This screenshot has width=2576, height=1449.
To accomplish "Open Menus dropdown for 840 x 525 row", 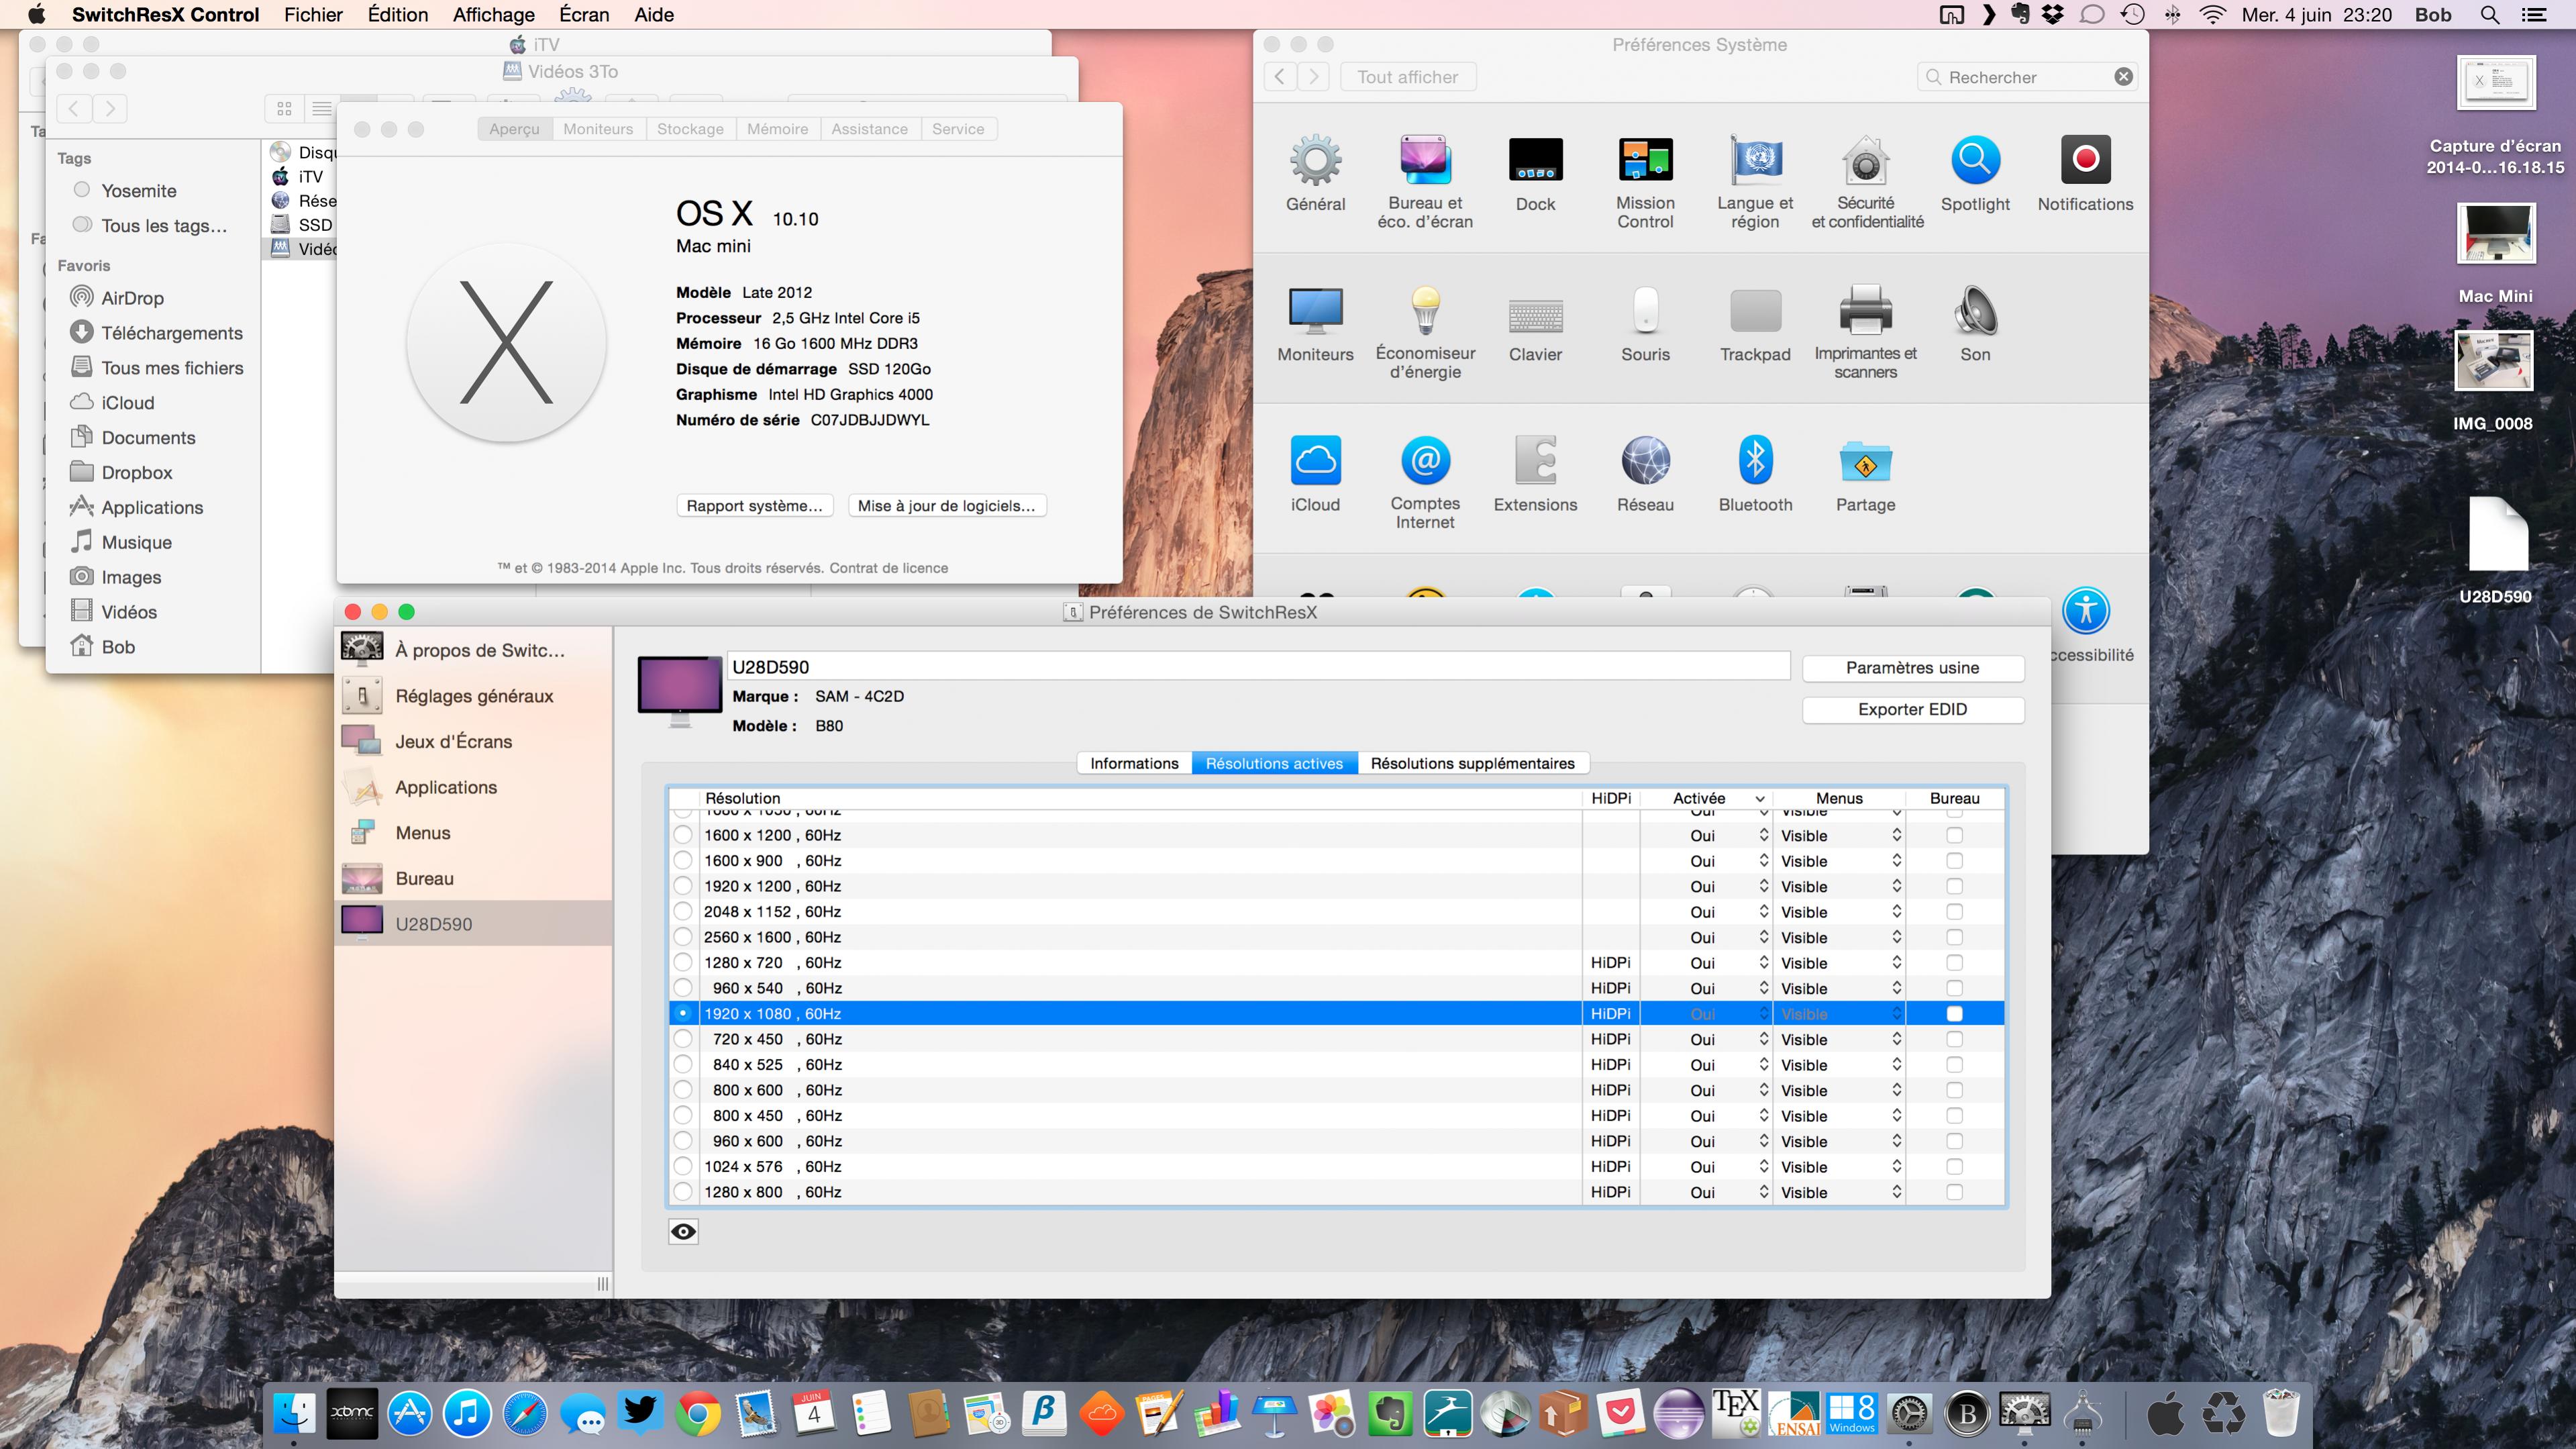I will click(1839, 1065).
